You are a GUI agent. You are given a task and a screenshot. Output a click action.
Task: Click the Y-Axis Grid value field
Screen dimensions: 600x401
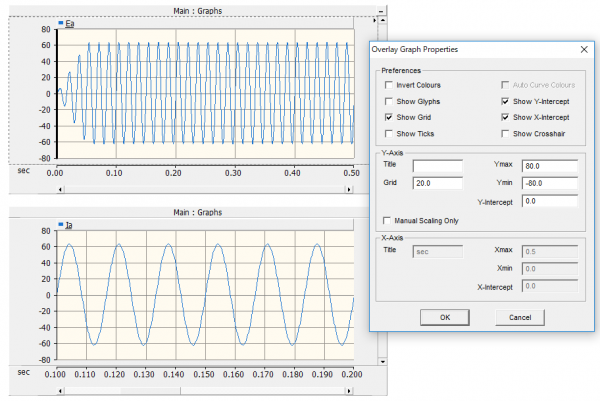[x=437, y=184]
